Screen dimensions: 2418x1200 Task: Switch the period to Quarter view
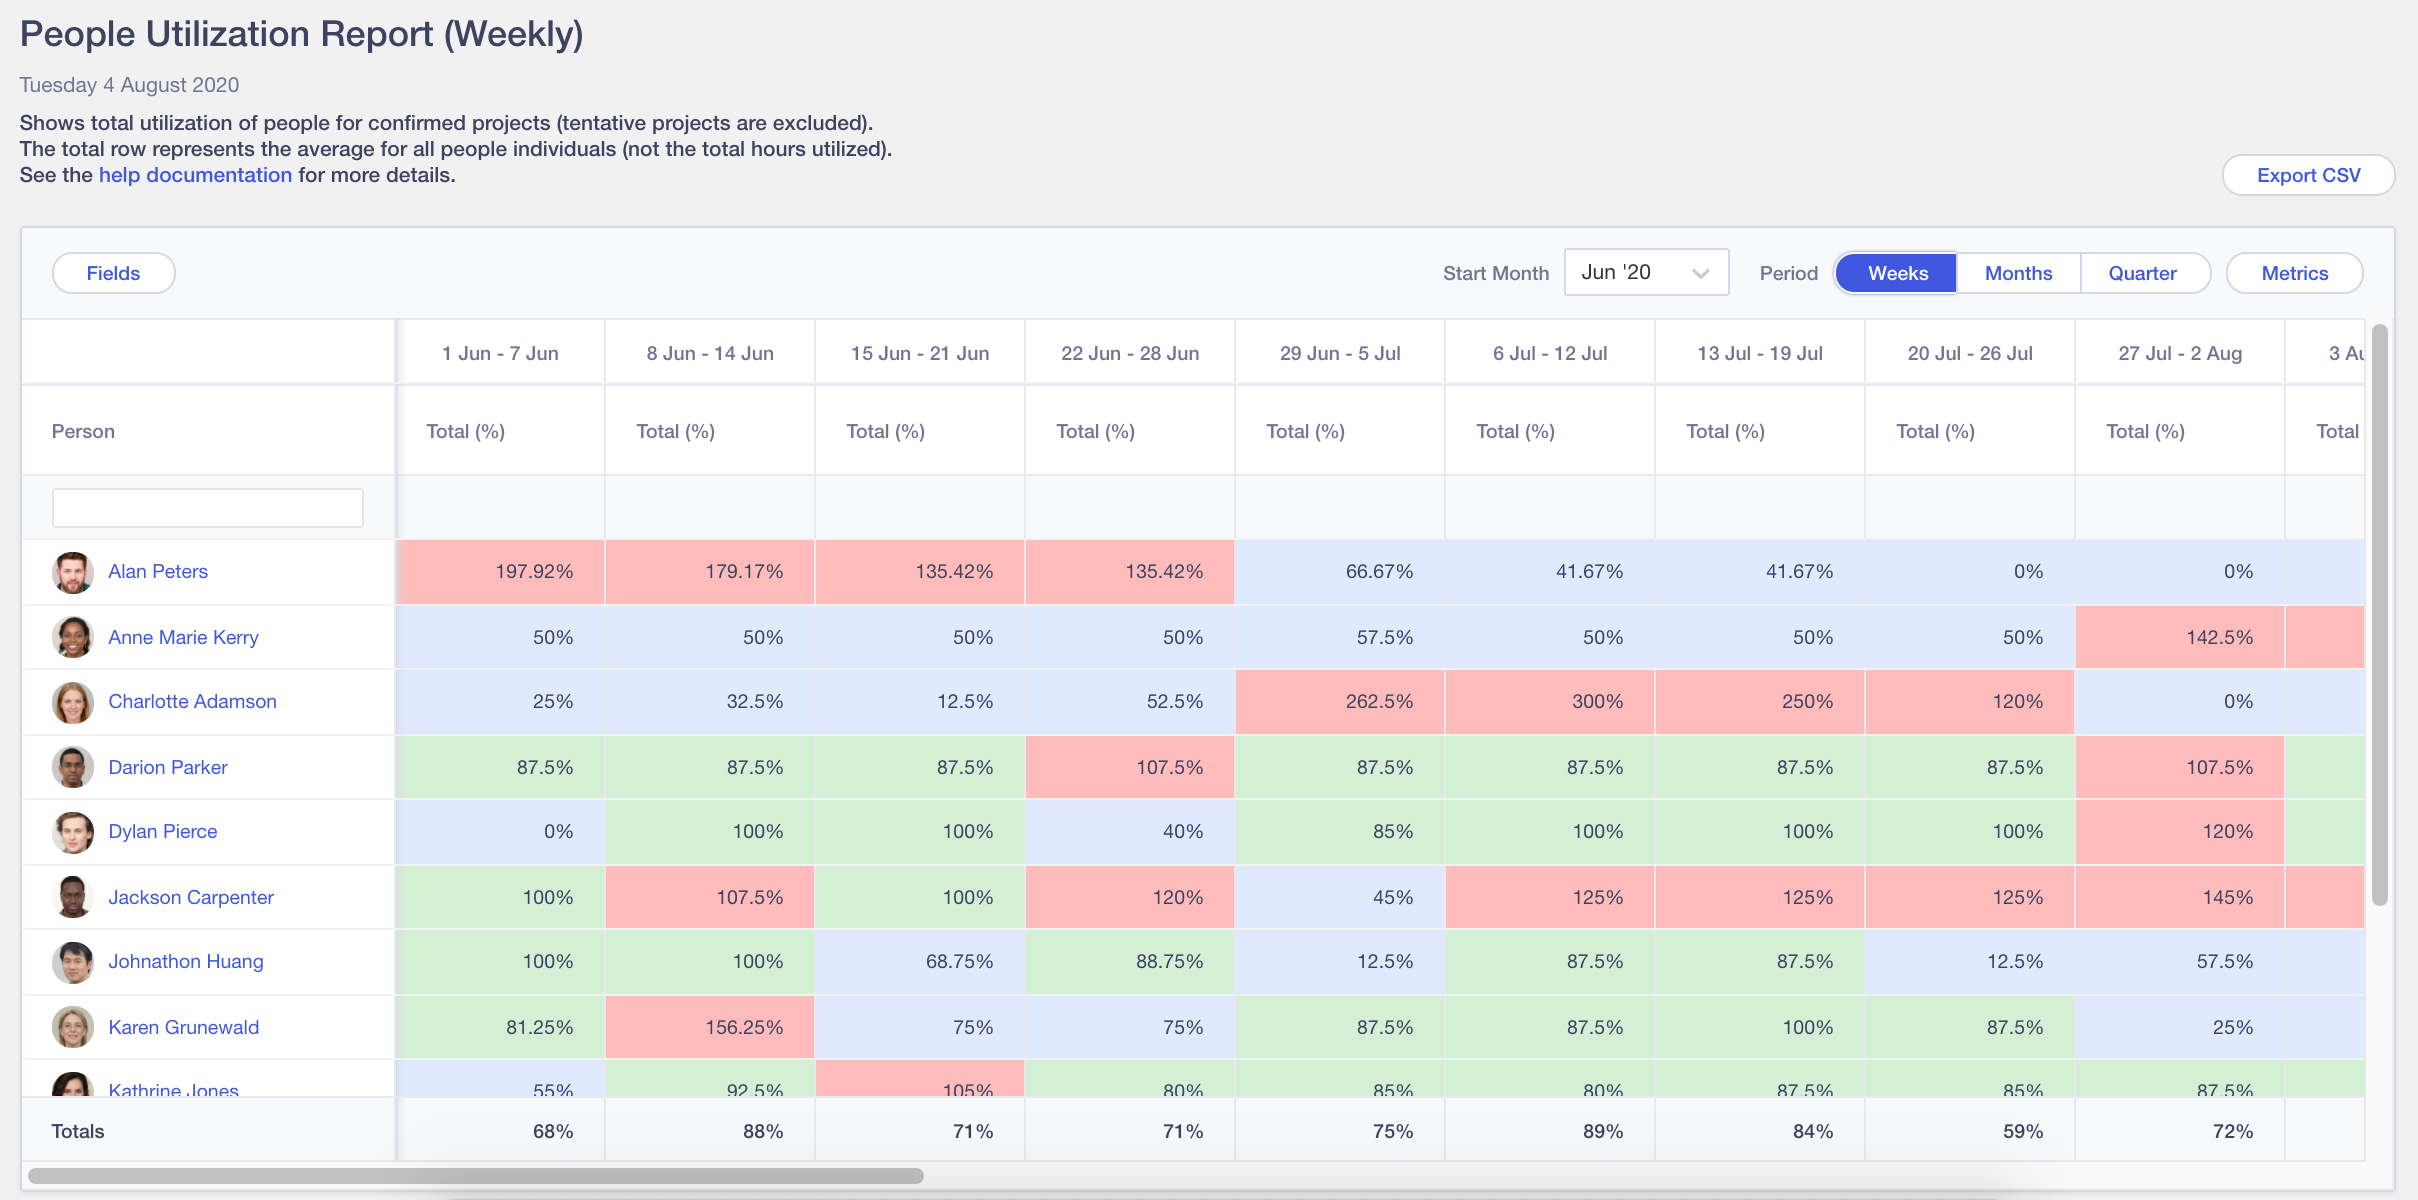(x=2144, y=272)
